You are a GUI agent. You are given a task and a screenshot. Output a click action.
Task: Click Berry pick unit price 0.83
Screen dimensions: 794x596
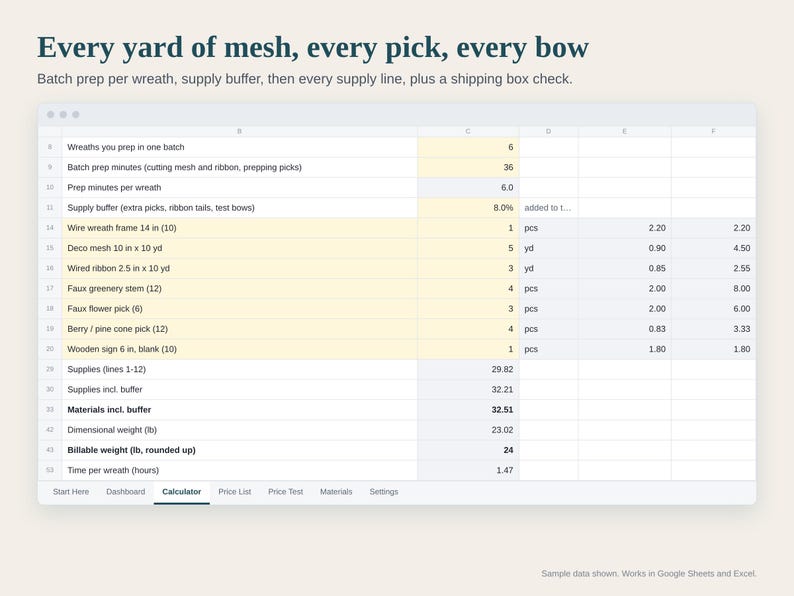(624, 329)
